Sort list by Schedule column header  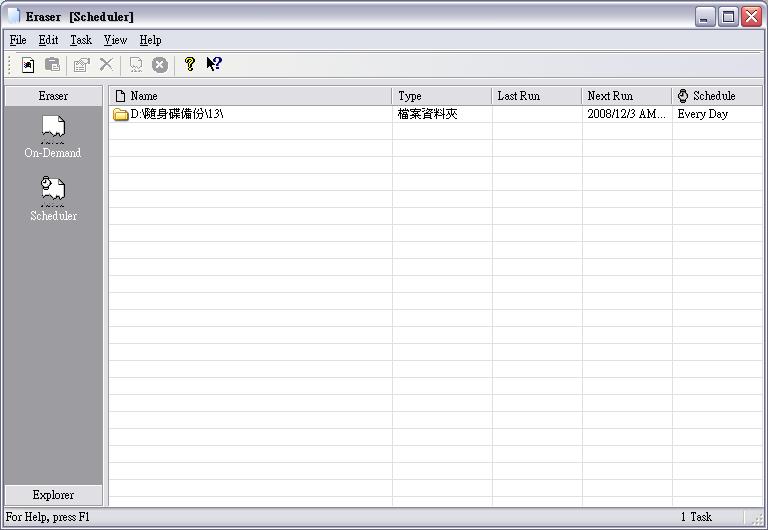[717, 96]
